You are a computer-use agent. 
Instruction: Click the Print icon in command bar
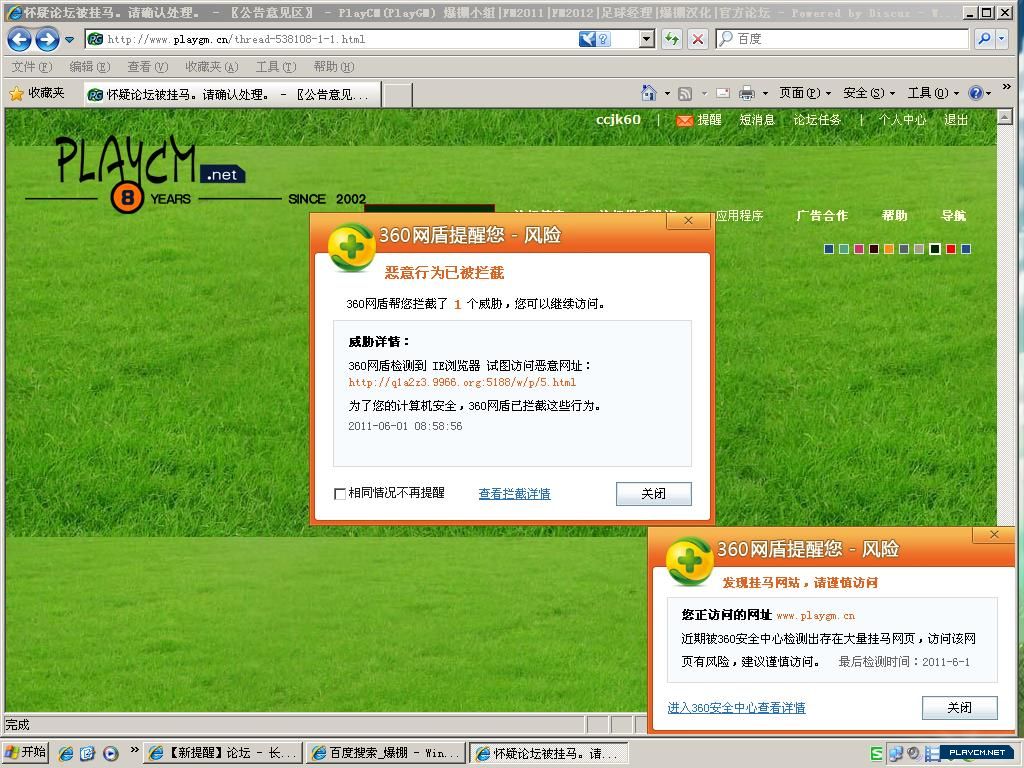[x=746, y=93]
